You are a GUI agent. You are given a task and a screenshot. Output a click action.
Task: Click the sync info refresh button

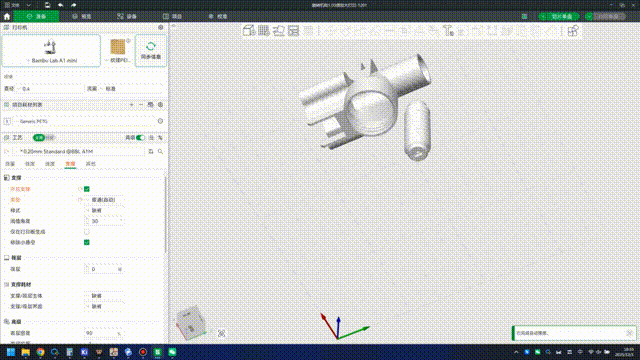click(151, 50)
